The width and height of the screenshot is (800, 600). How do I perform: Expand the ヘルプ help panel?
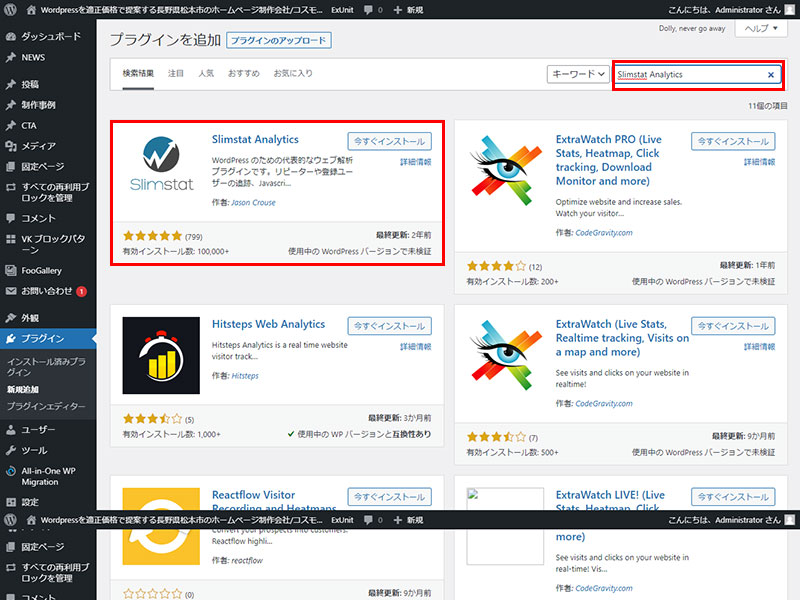click(760, 29)
